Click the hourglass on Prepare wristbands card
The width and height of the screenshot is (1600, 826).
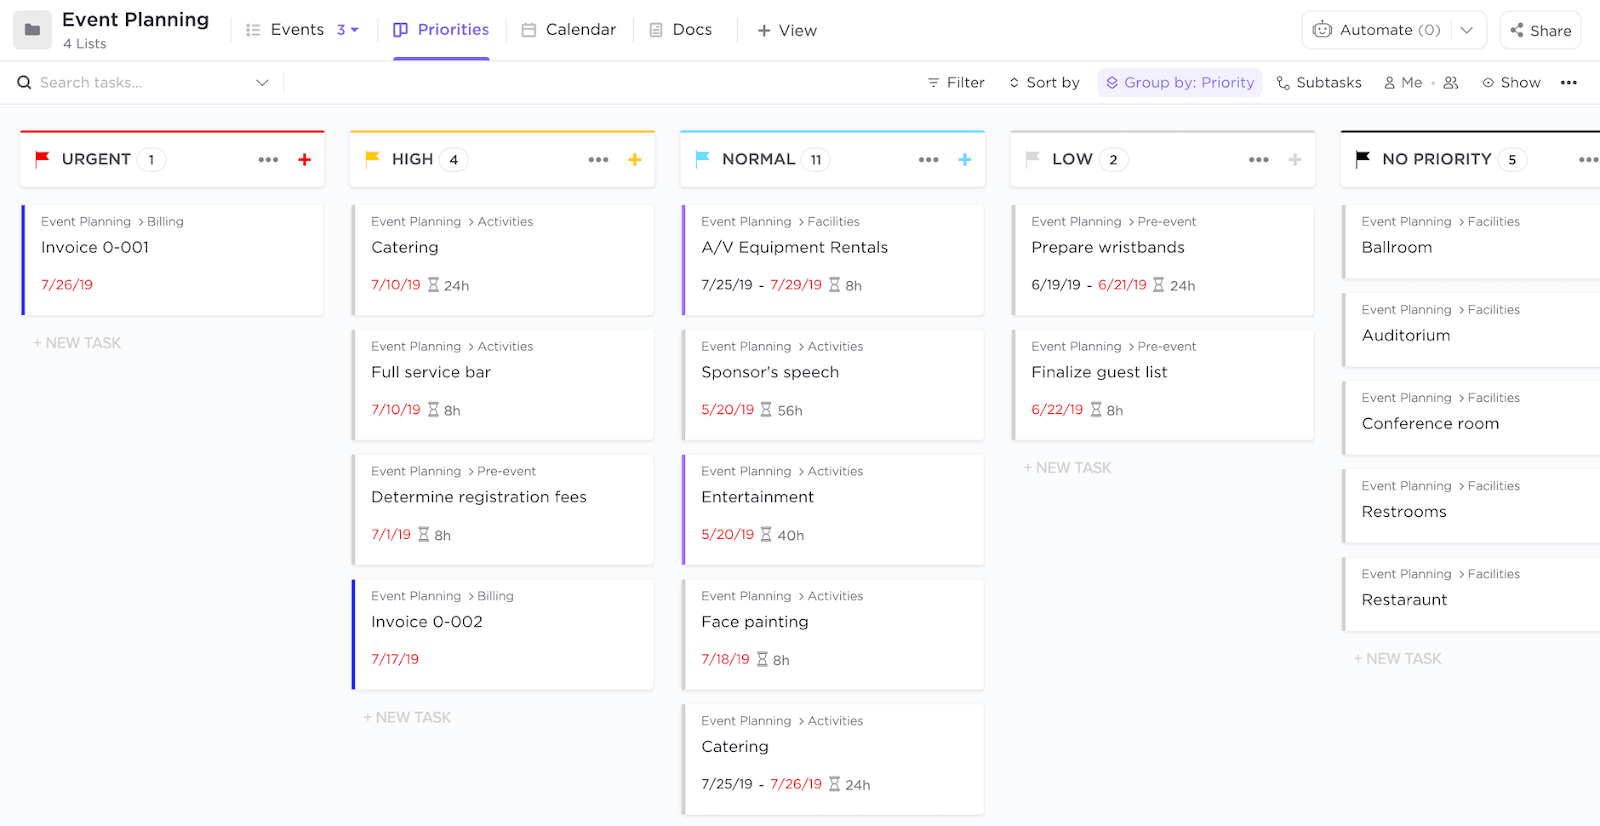pyautogui.click(x=1158, y=285)
